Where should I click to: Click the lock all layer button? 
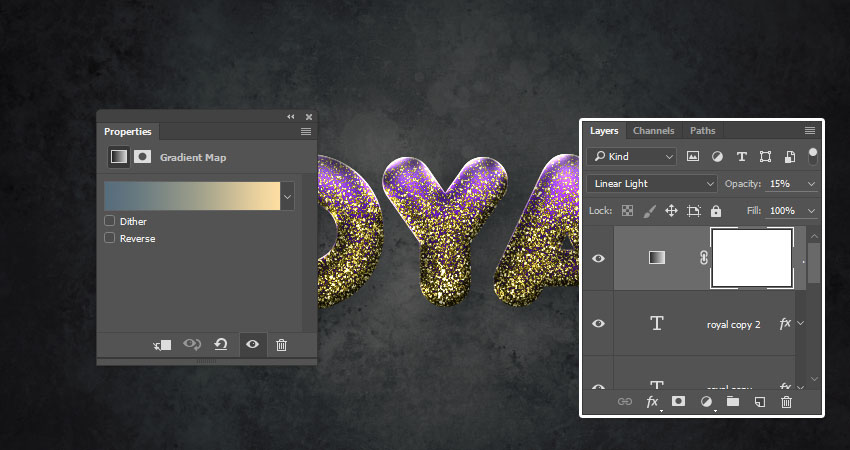pyautogui.click(x=716, y=211)
